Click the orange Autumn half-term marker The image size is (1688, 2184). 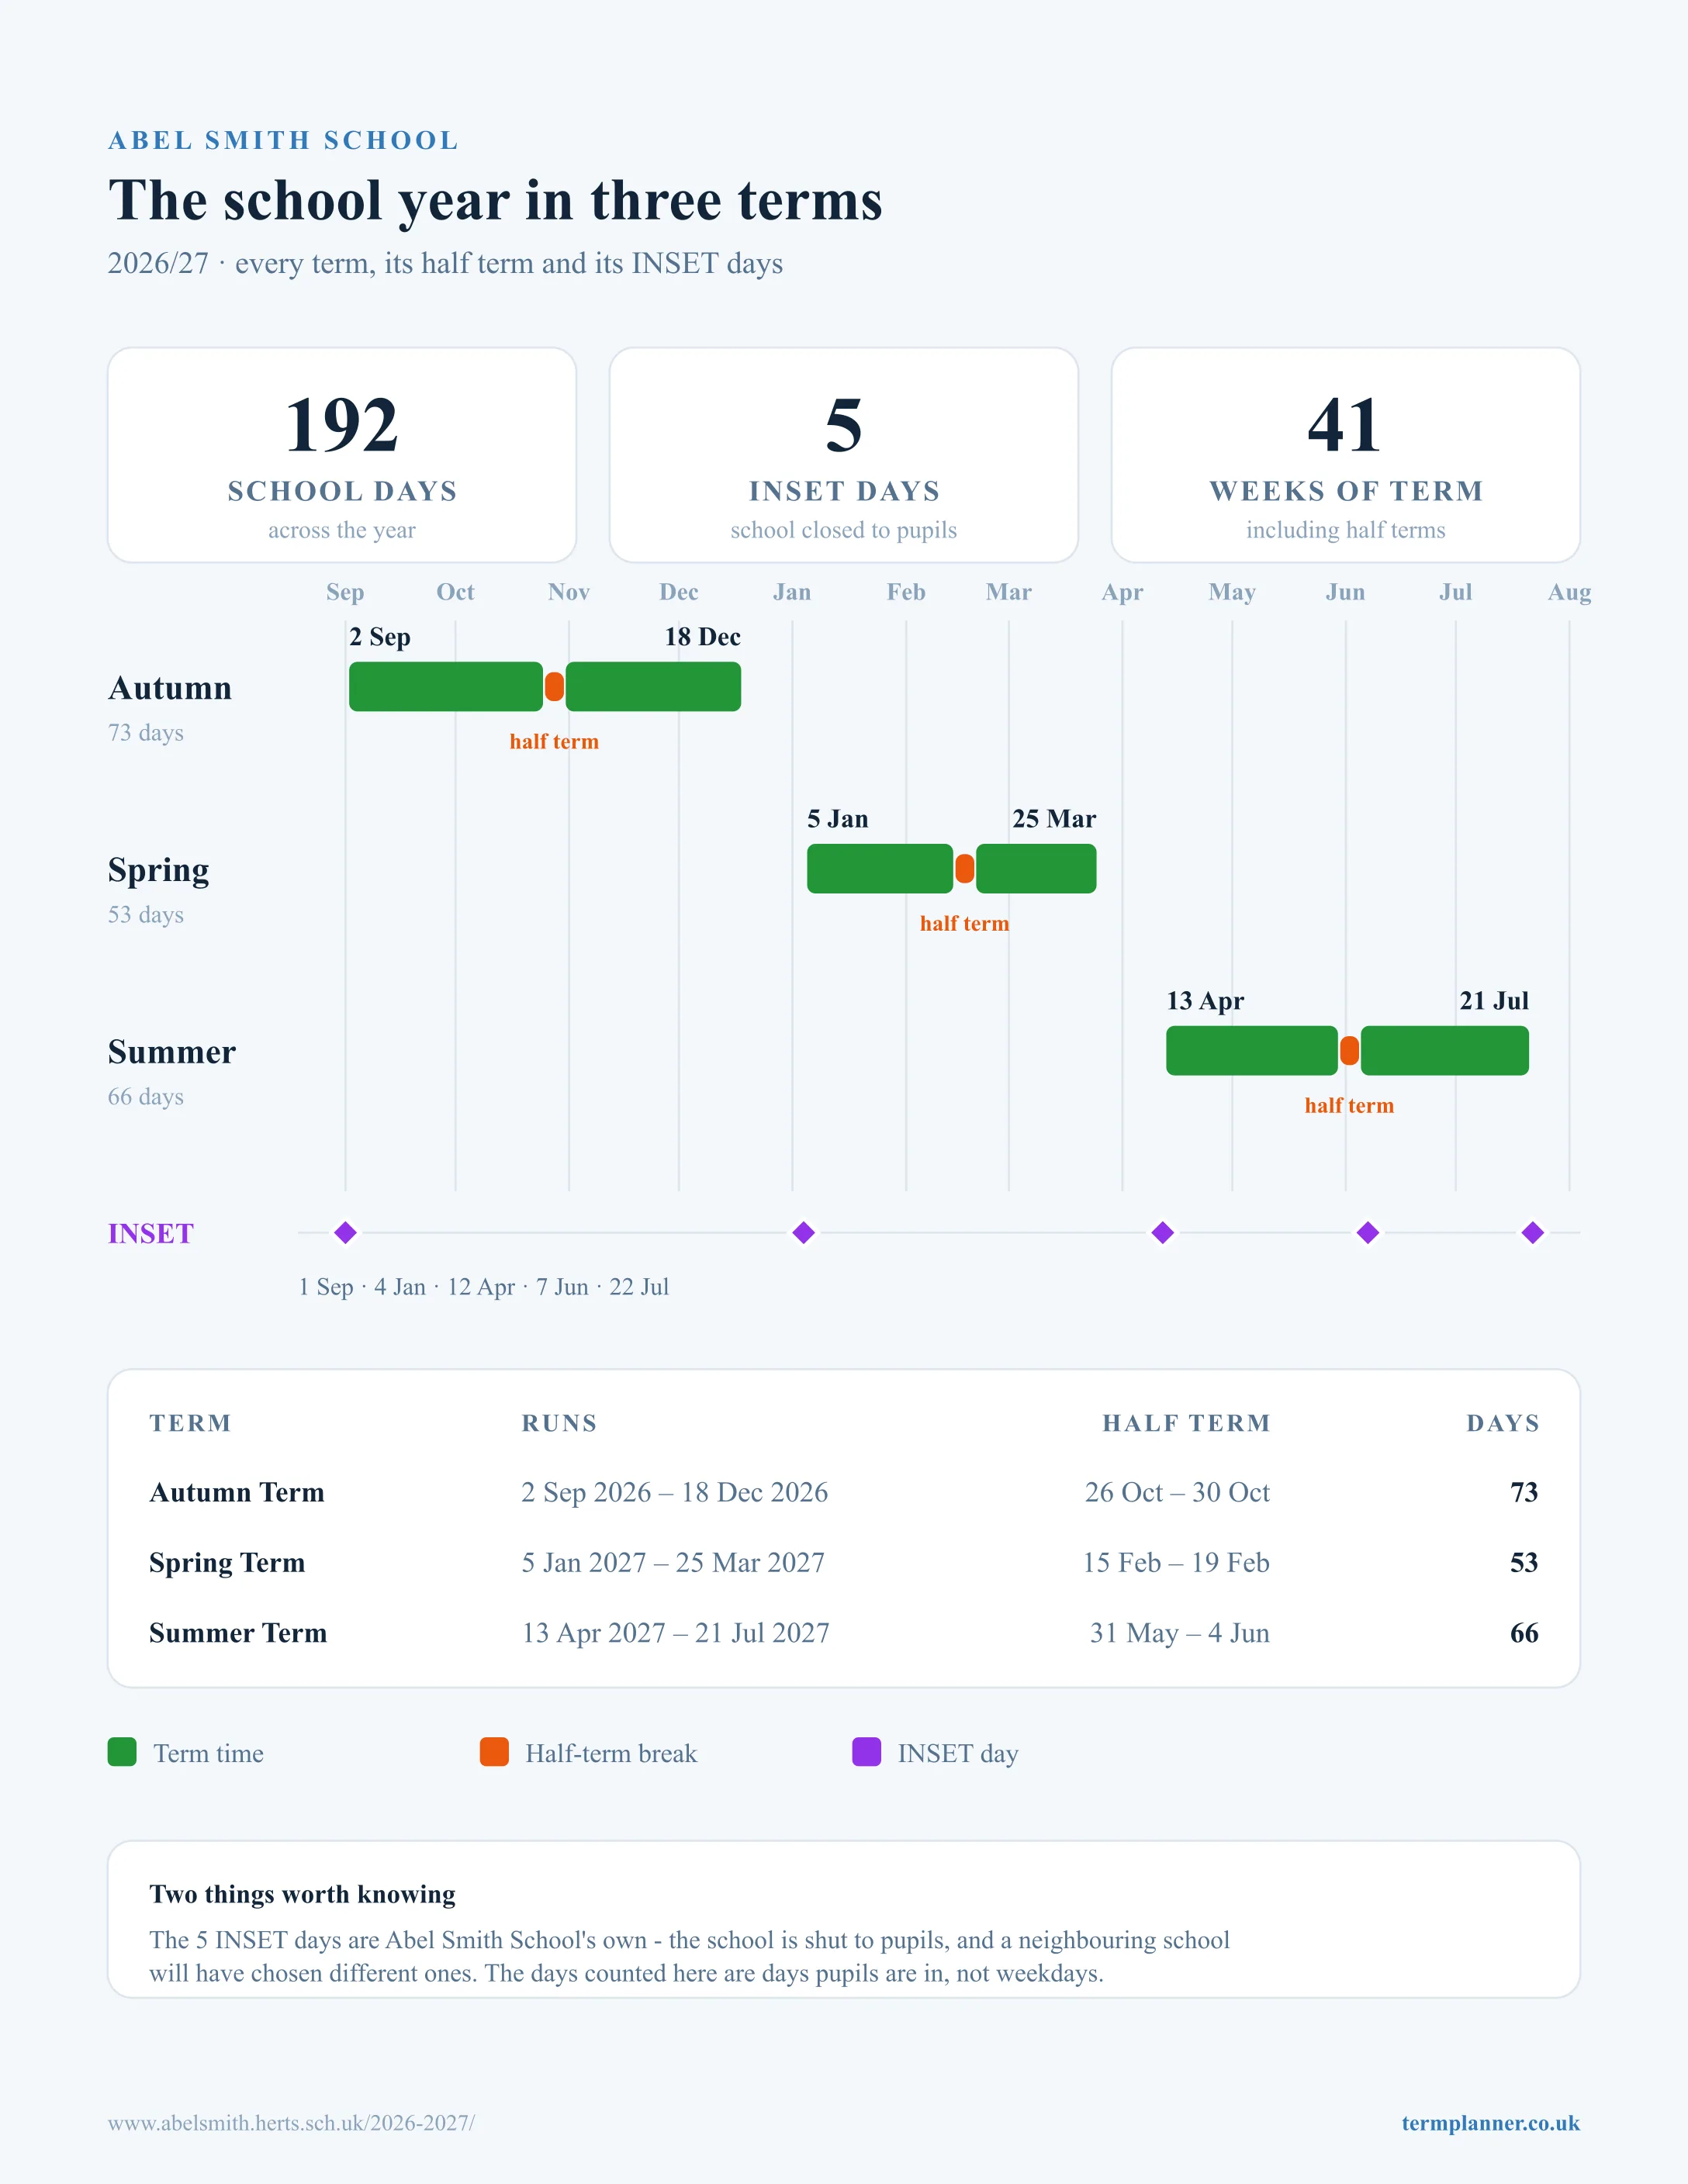point(554,687)
